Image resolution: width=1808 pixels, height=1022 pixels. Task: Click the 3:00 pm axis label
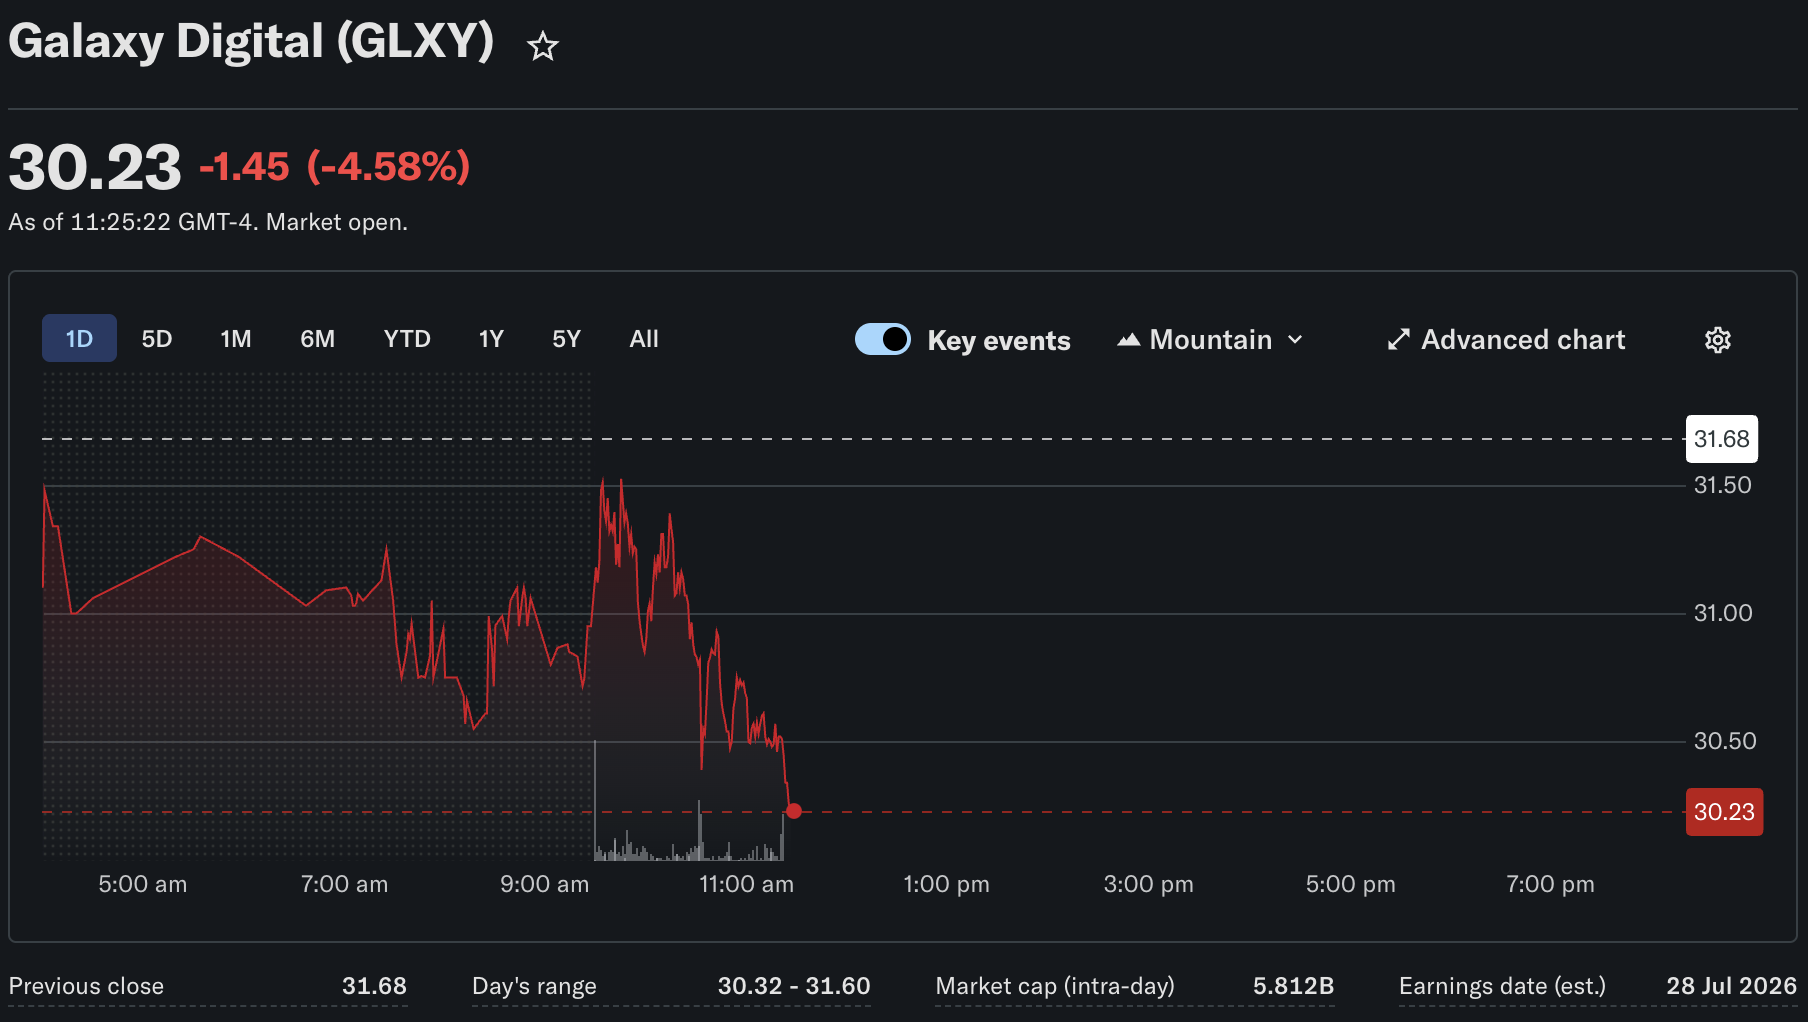(x=1148, y=884)
